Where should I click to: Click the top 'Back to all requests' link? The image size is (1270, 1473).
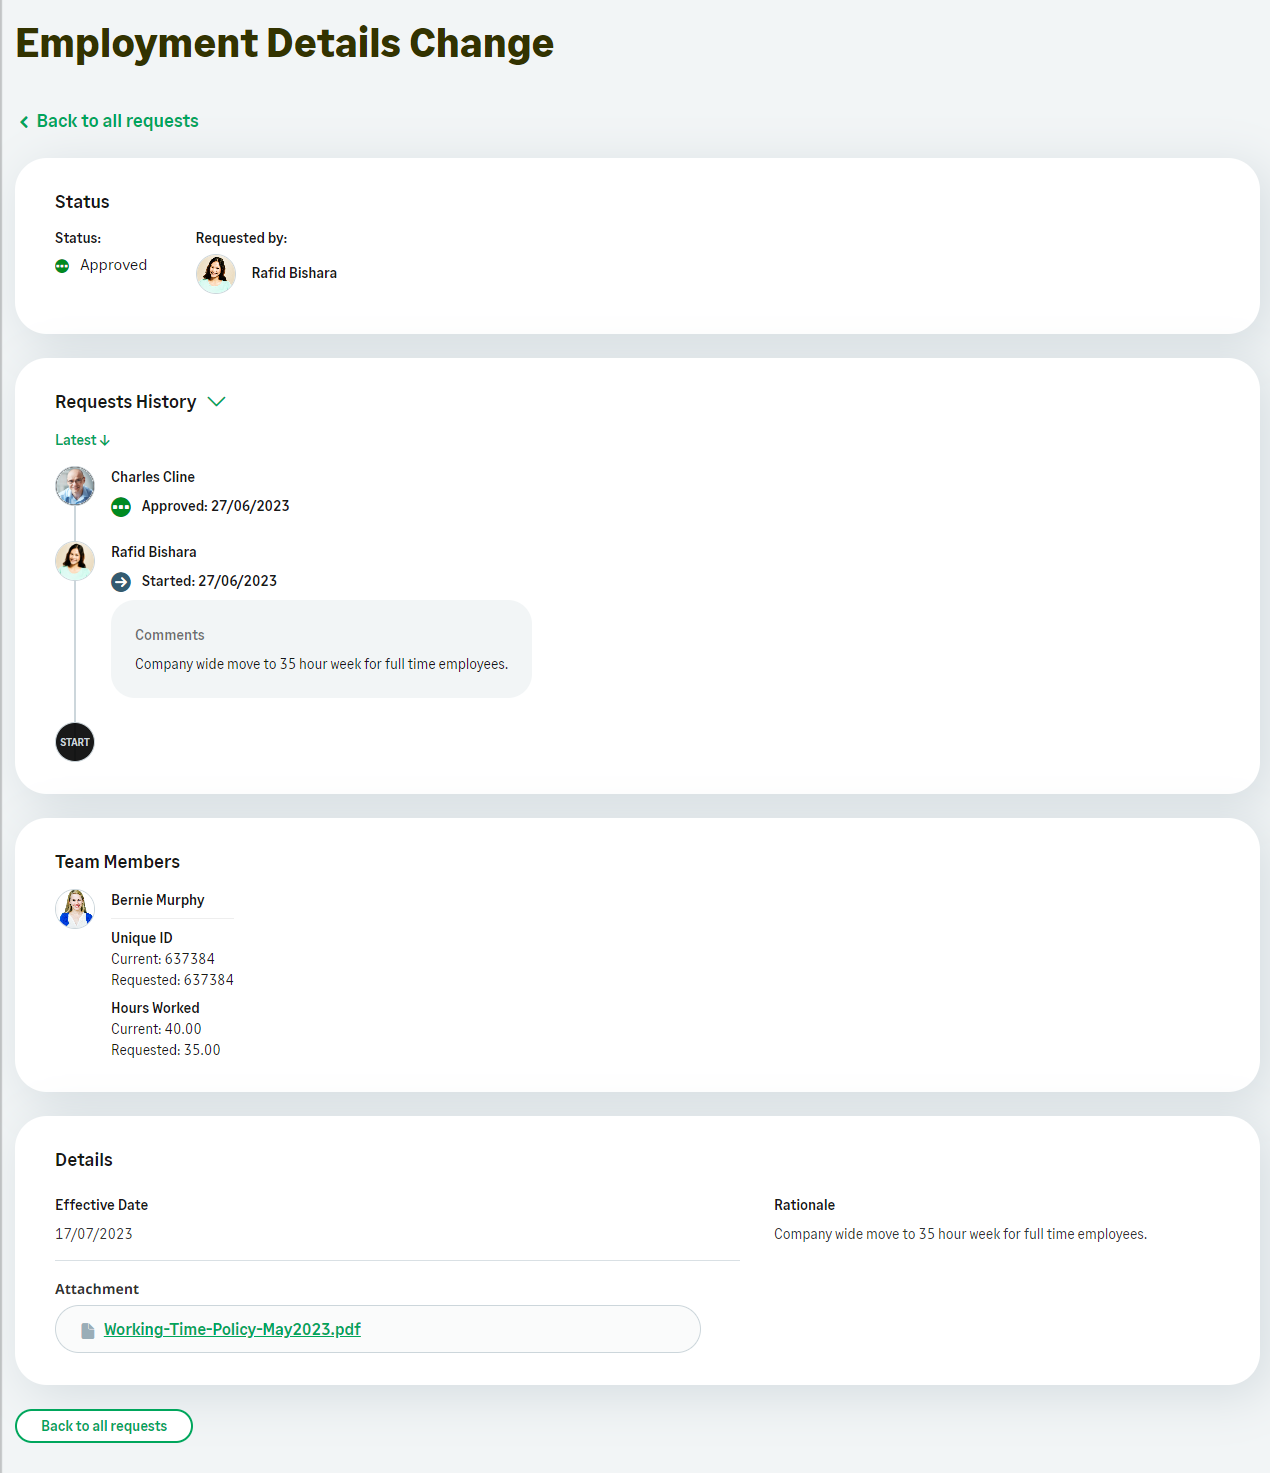click(117, 121)
